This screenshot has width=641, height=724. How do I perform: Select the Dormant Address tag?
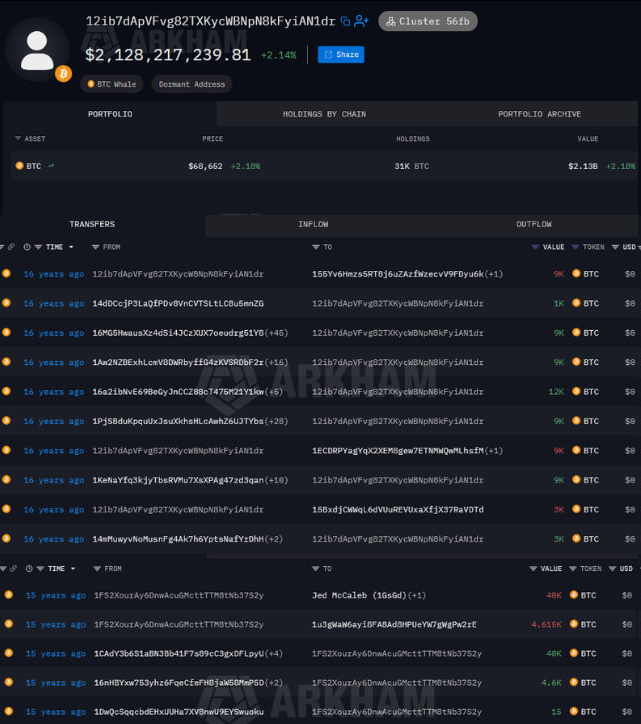(x=192, y=84)
